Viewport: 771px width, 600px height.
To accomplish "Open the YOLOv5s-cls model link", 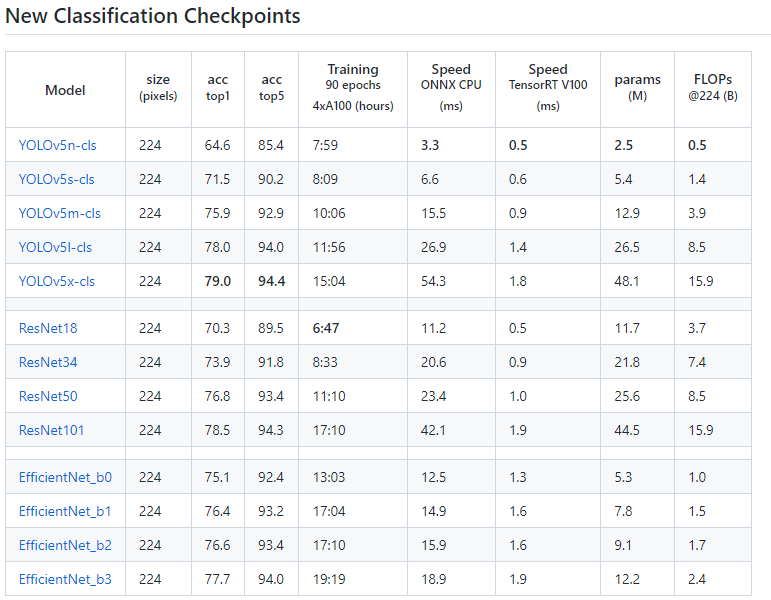I will pos(57,179).
